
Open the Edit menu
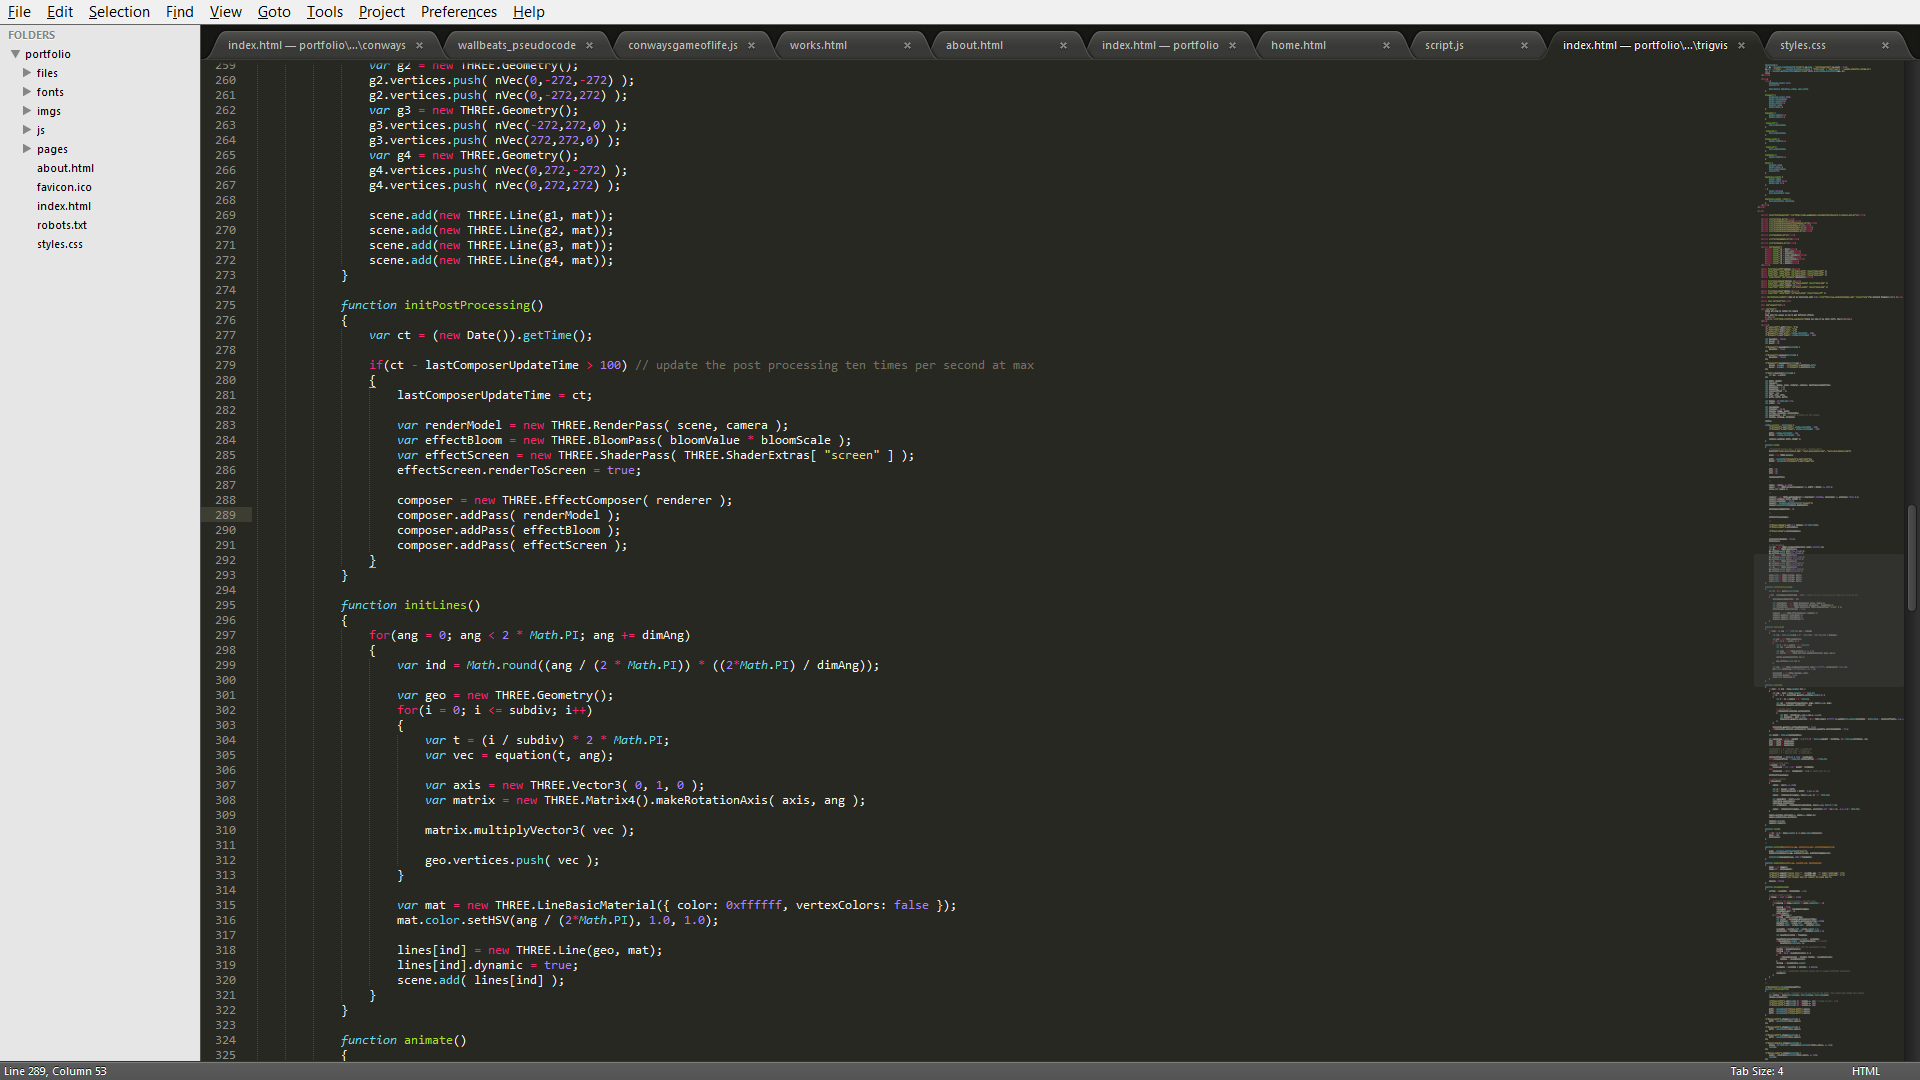[x=60, y=12]
